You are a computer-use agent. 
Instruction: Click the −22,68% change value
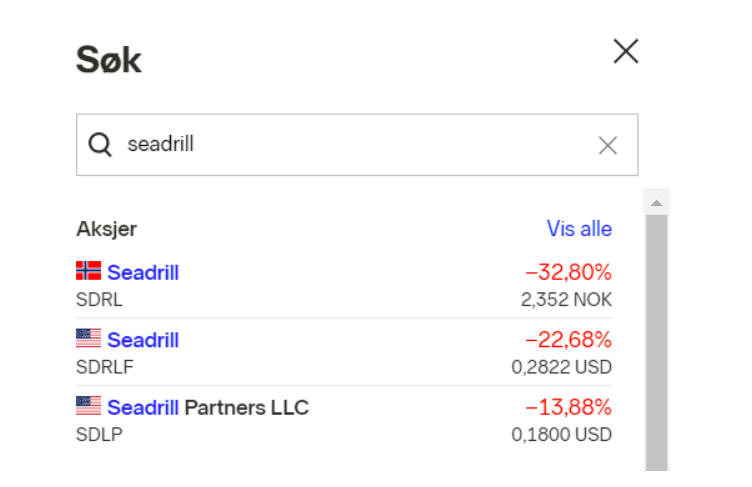point(568,340)
